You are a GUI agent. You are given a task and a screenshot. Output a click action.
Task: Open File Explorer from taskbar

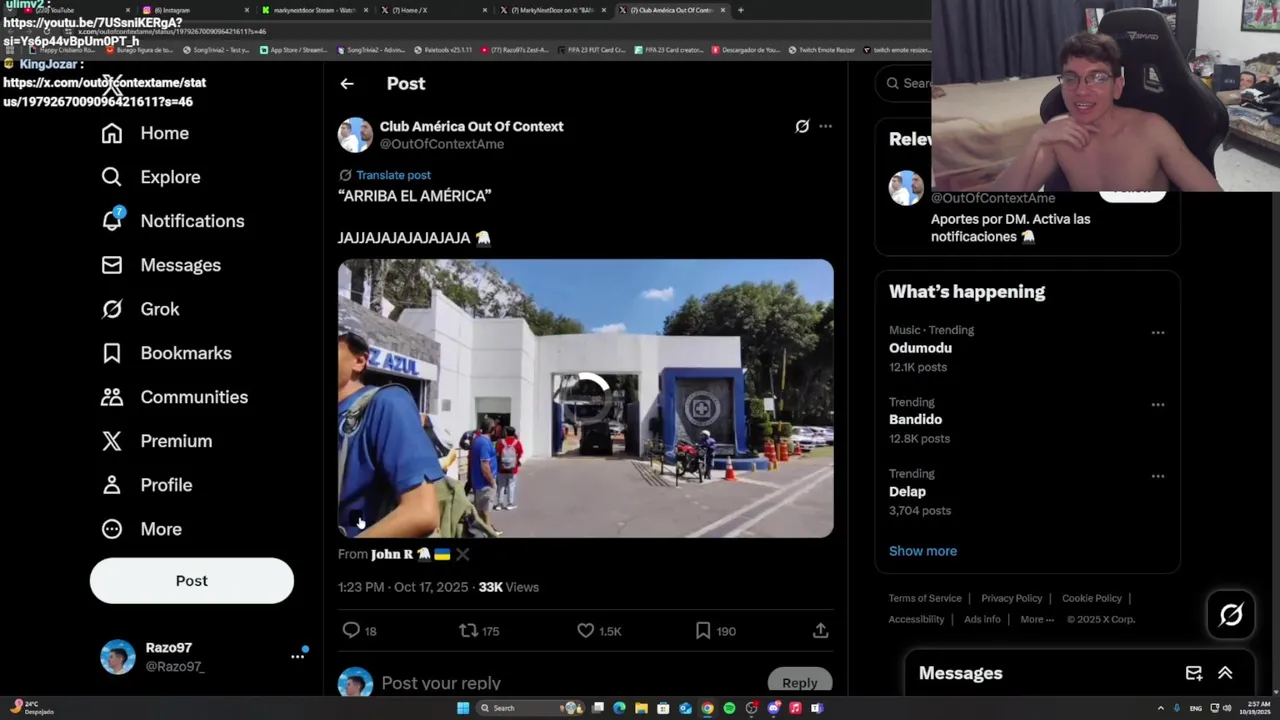click(x=641, y=708)
